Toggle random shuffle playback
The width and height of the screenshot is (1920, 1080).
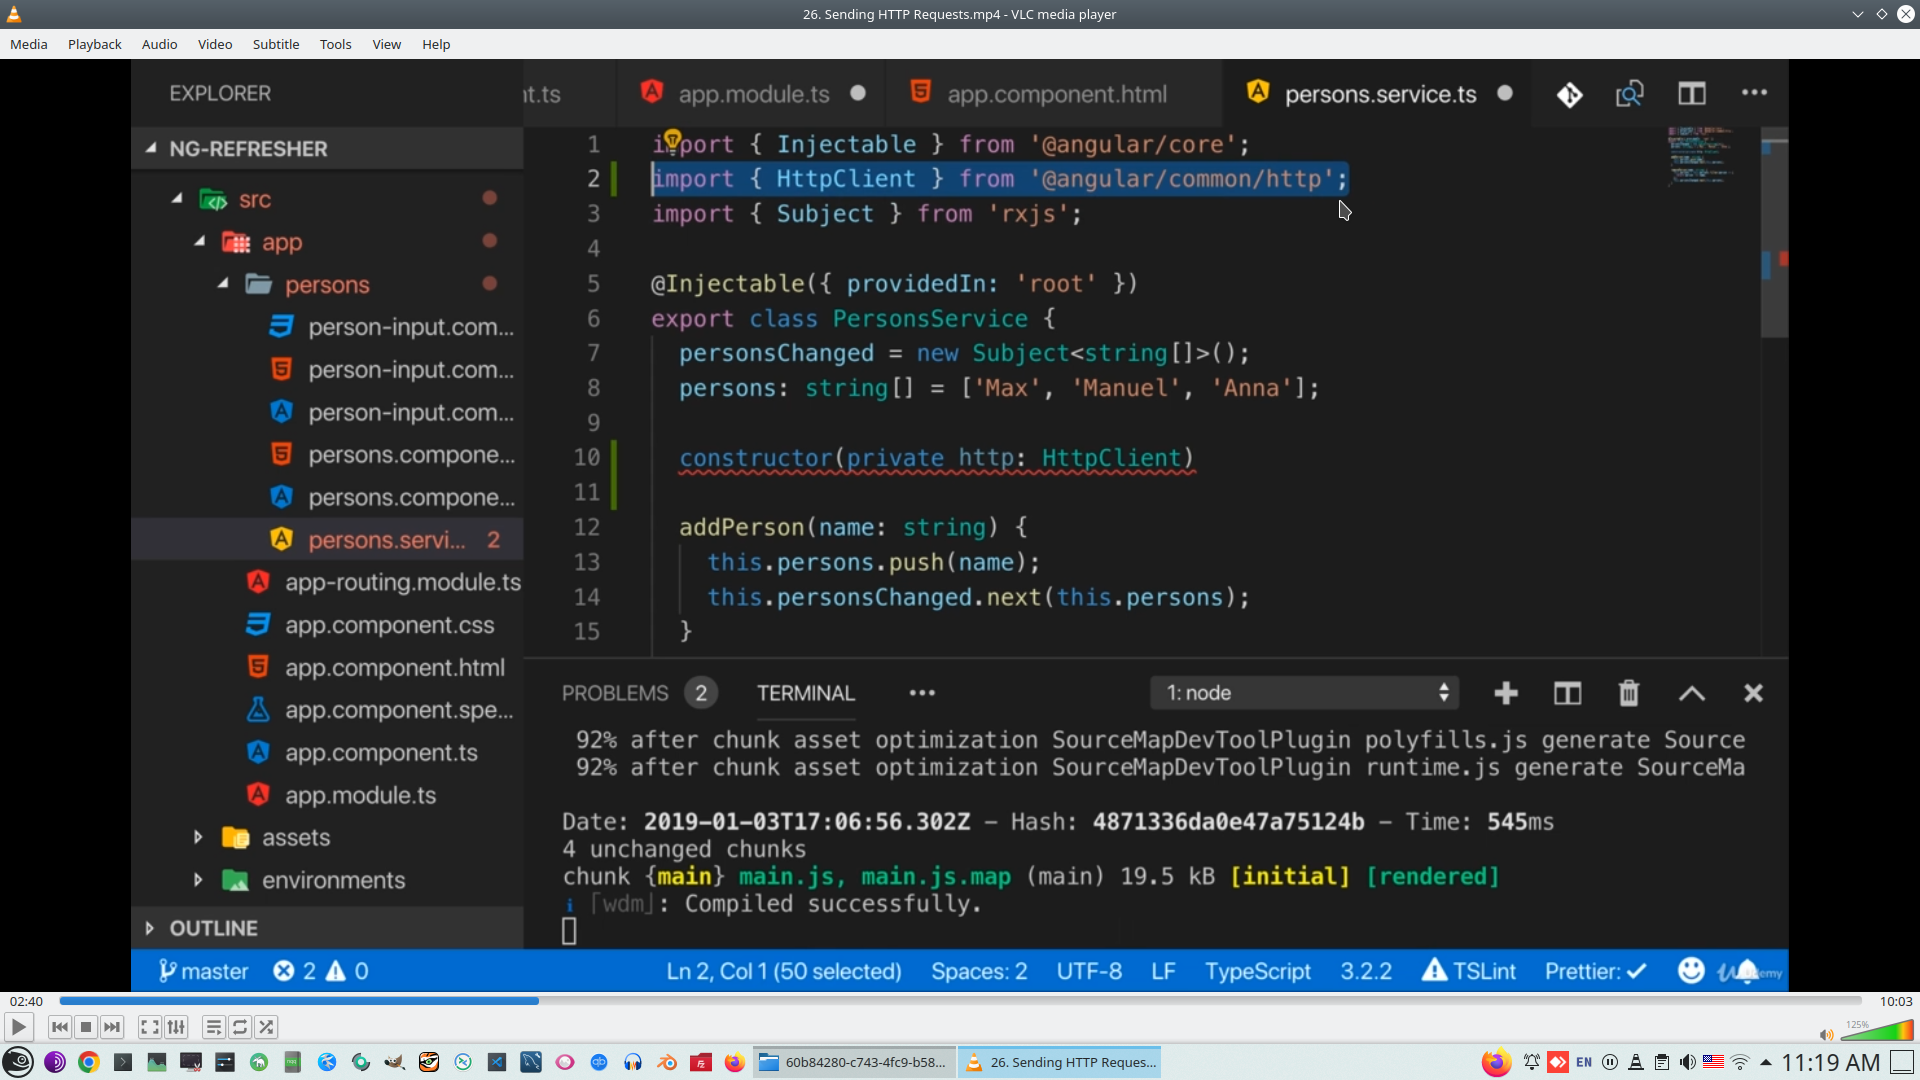[x=266, y=1027]
